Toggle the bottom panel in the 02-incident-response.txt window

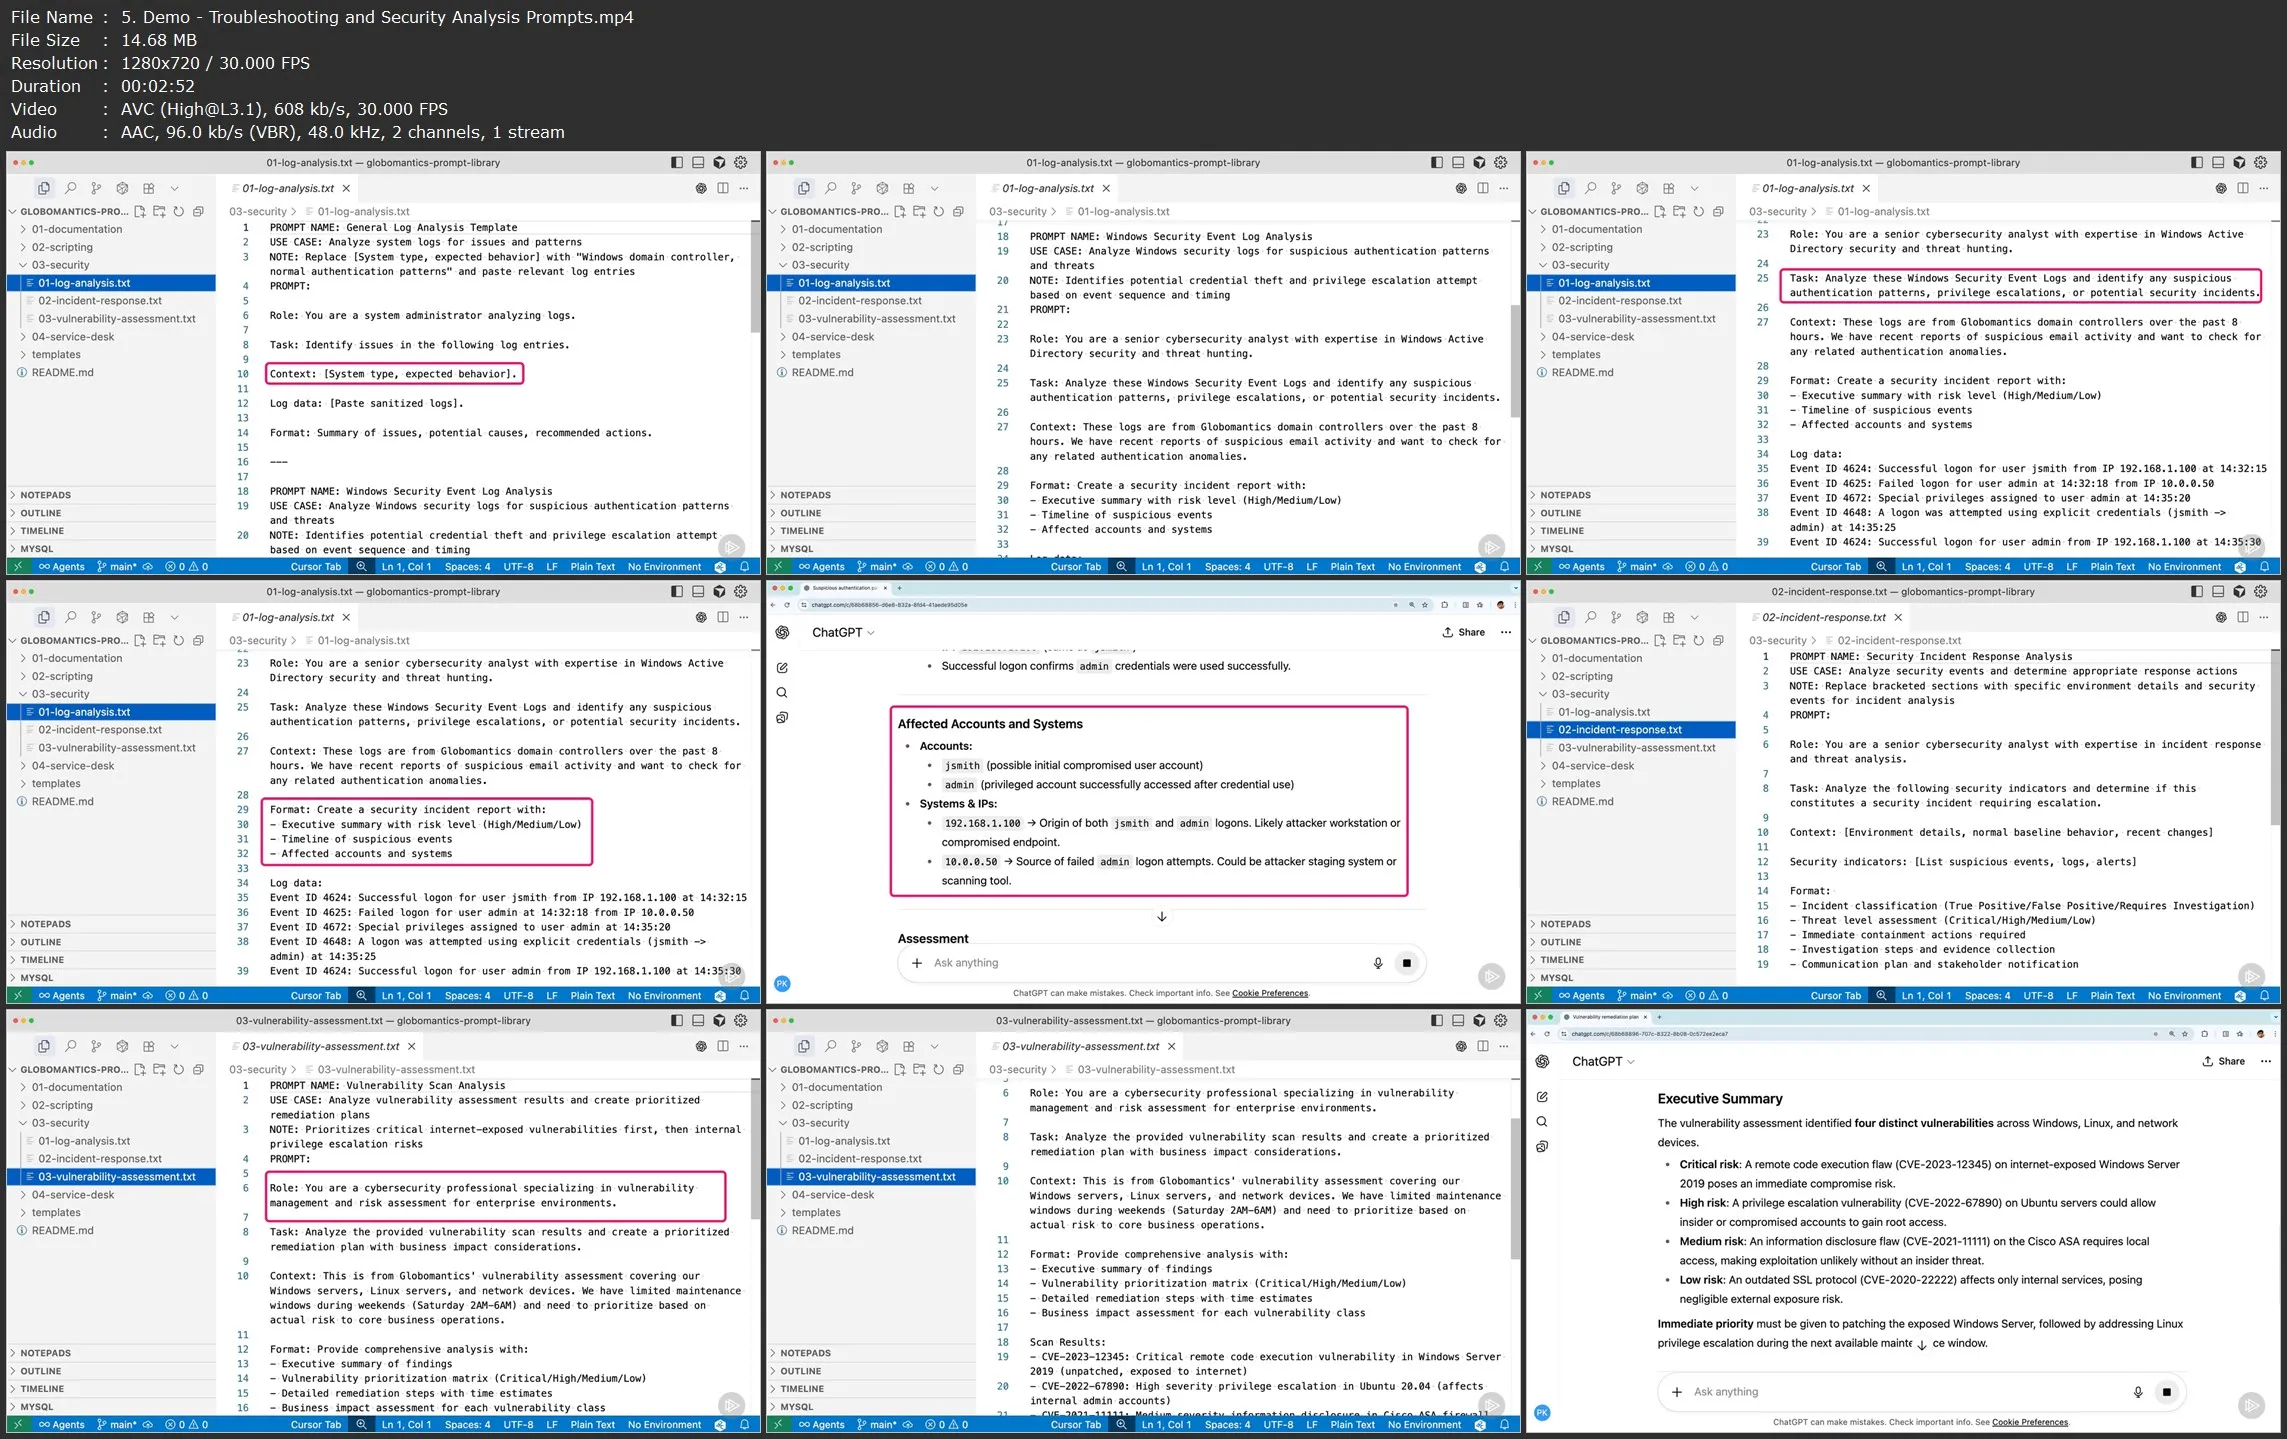[2218, 591]
